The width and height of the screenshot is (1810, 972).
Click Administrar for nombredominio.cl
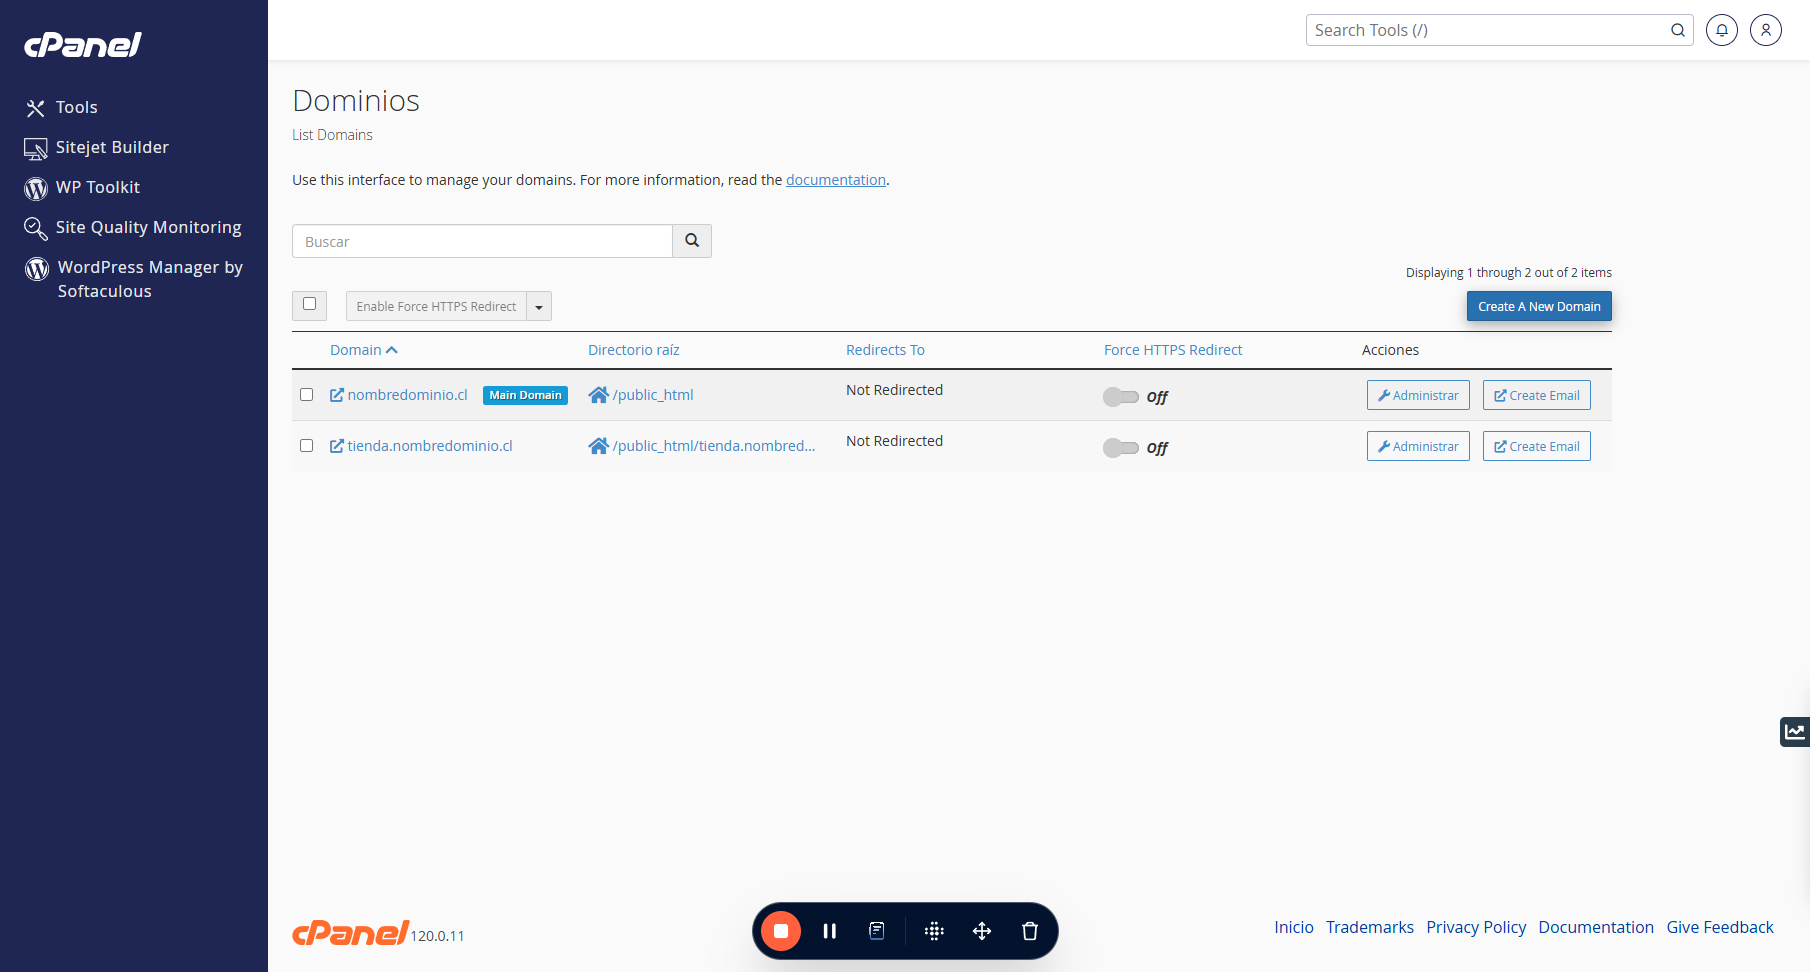point(1418,395)
